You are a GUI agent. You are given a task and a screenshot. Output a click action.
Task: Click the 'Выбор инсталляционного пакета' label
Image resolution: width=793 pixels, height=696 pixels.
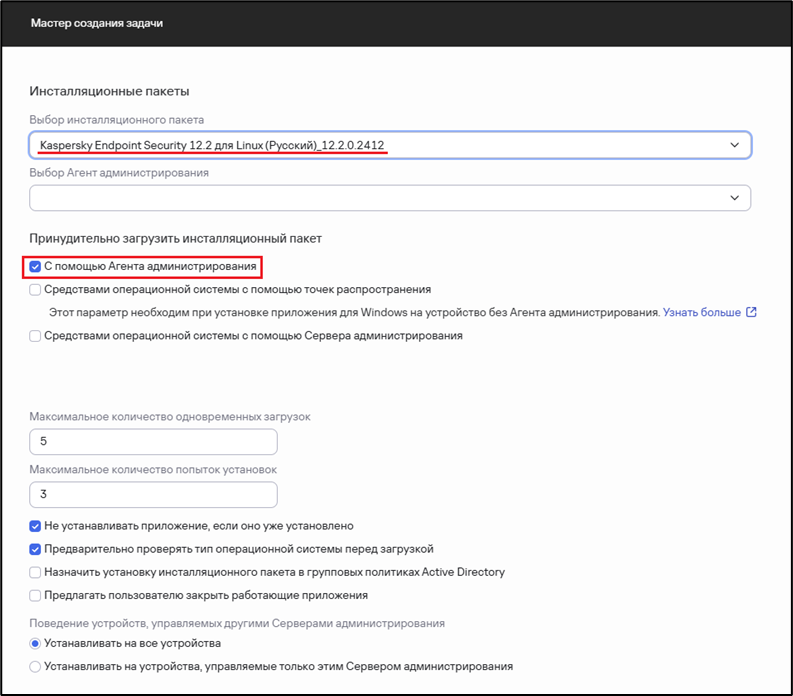[x=117, y=120]
